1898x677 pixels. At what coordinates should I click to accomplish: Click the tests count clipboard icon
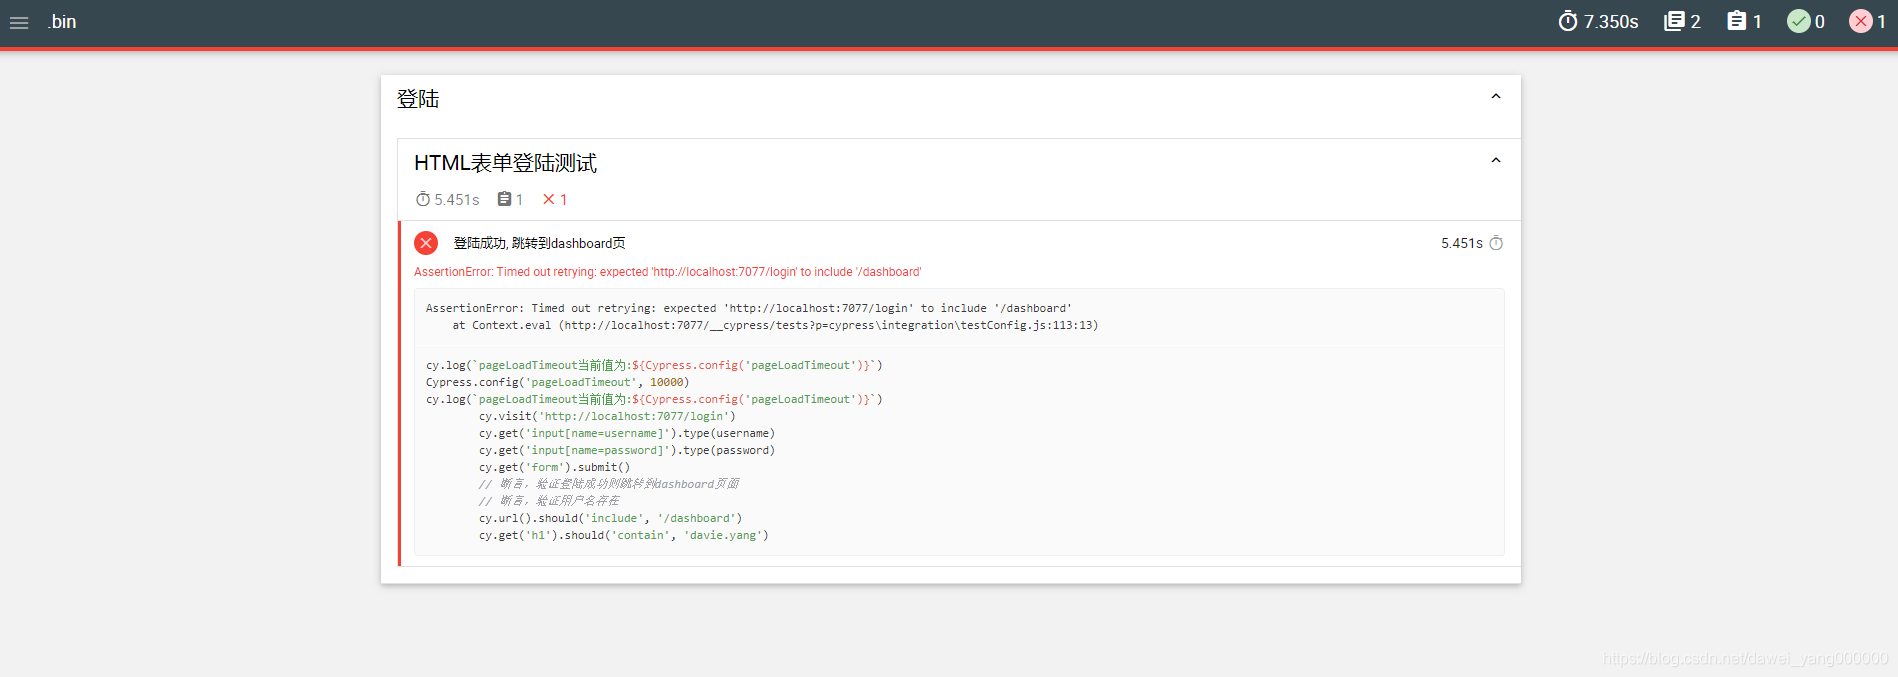pos(1737,21)
